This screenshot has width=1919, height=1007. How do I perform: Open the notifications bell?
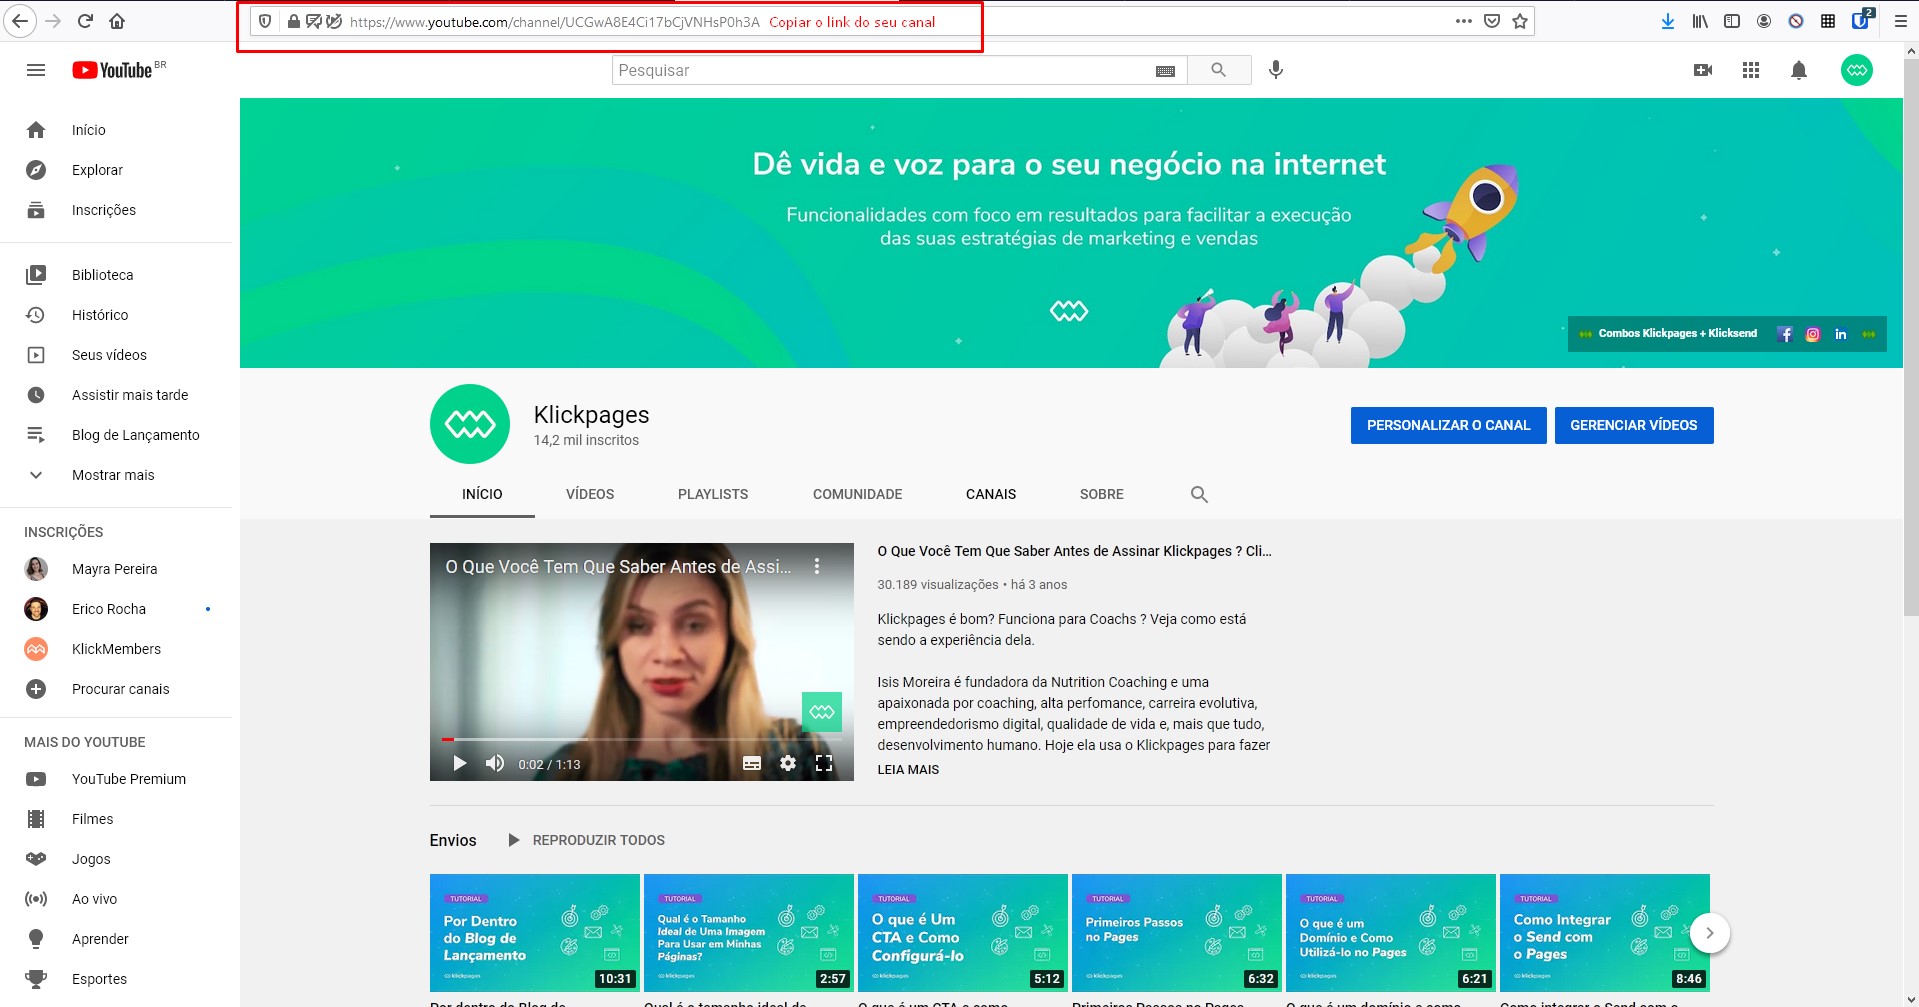click(1799, 70)
